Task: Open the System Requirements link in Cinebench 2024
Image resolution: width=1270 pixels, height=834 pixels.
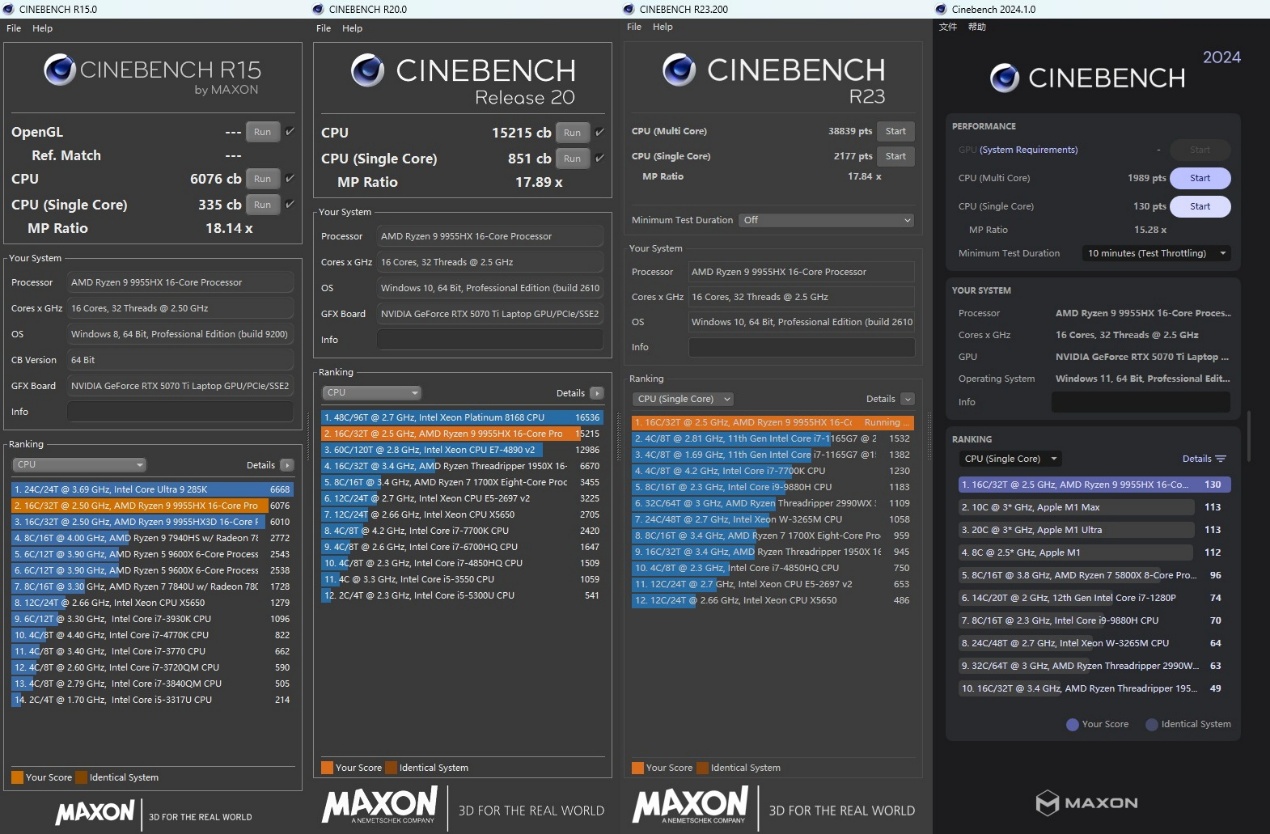Action: coord(1028,150)
